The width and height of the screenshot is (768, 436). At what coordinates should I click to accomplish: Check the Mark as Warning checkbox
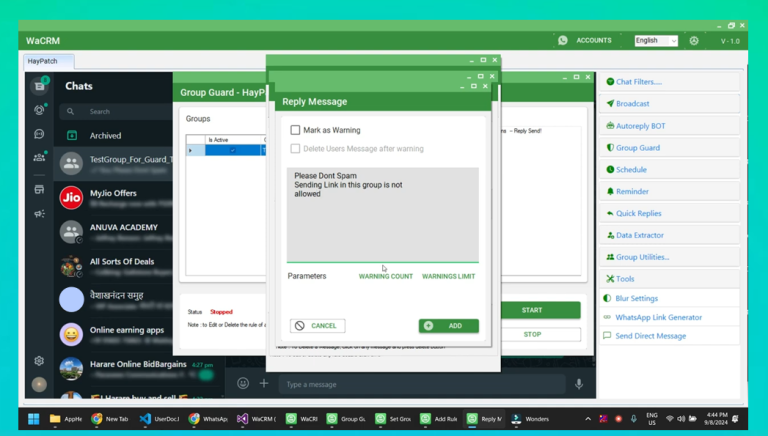(x=296, y=130)
